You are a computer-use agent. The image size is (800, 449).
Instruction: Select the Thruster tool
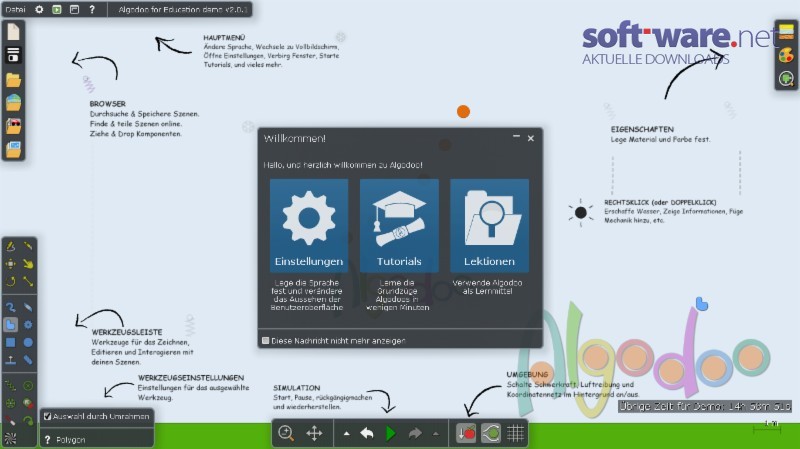[28, 403]
